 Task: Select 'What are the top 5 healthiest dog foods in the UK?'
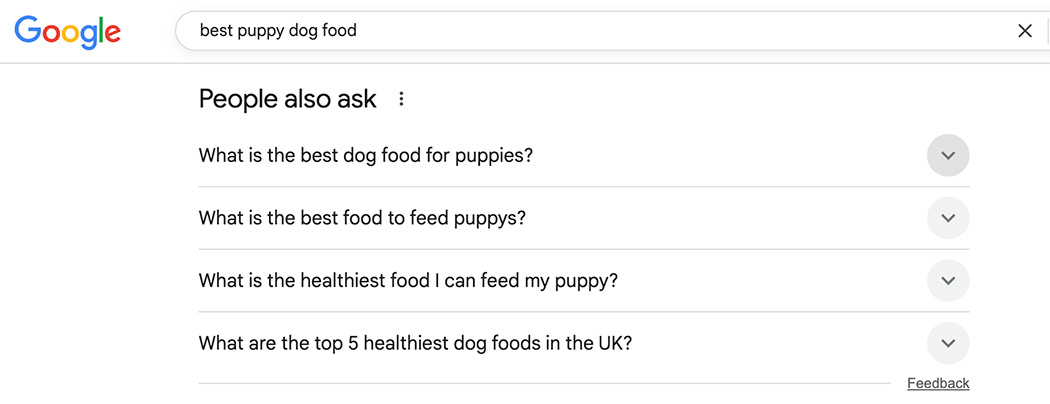coord(415,343)
